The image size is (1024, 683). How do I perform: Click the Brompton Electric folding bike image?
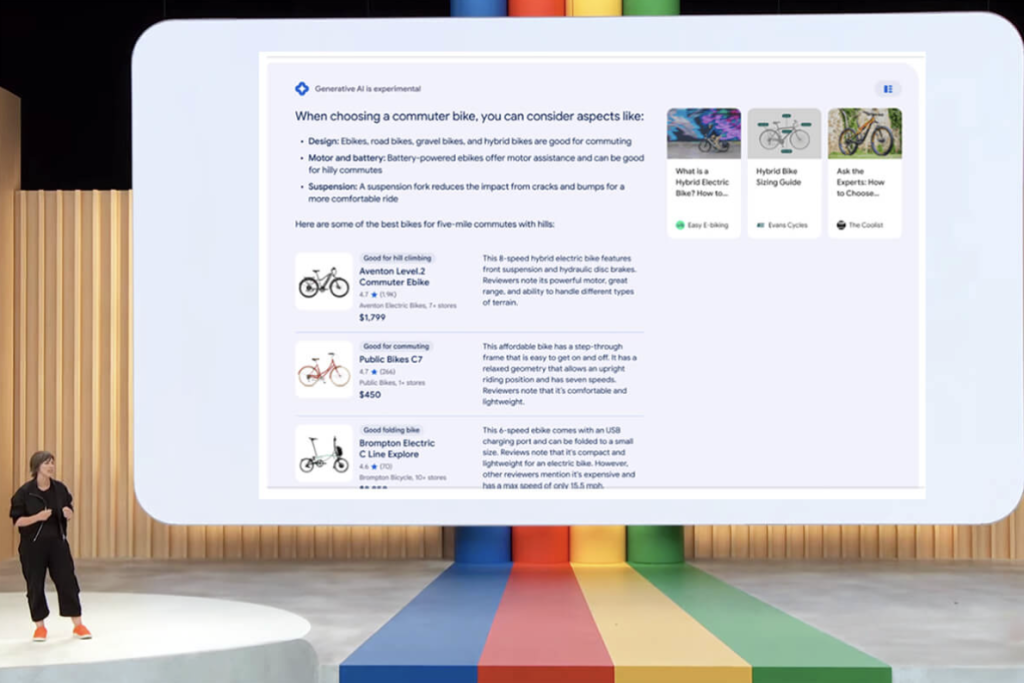(324, 454)
